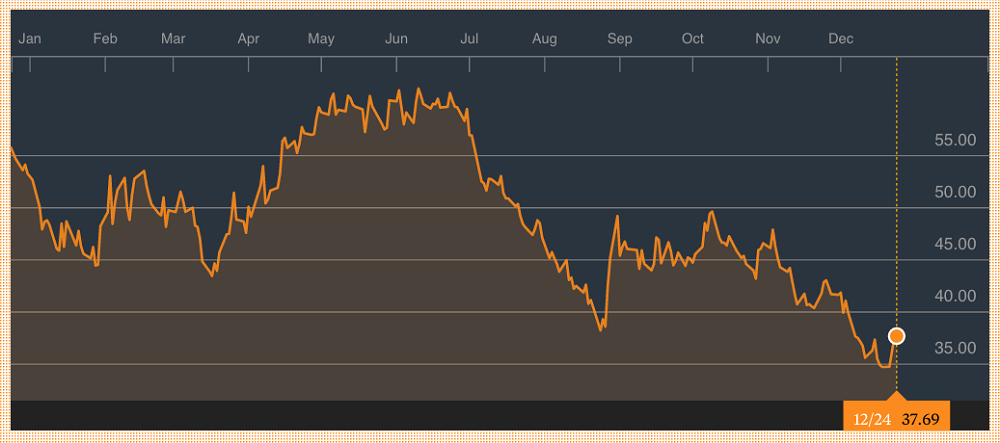Click the orange data point marker circle

click(x=897, y=336)
